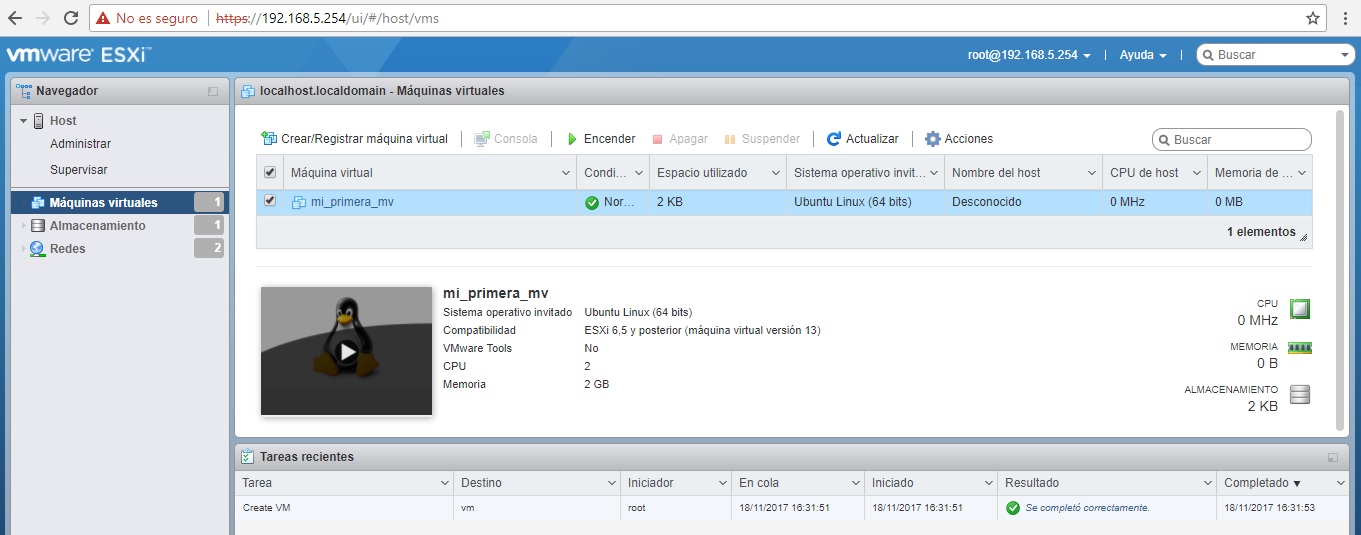The image size is (1361, 535).
Task: Click the Host server icon in navigator
Action: [x=40, y=121]
